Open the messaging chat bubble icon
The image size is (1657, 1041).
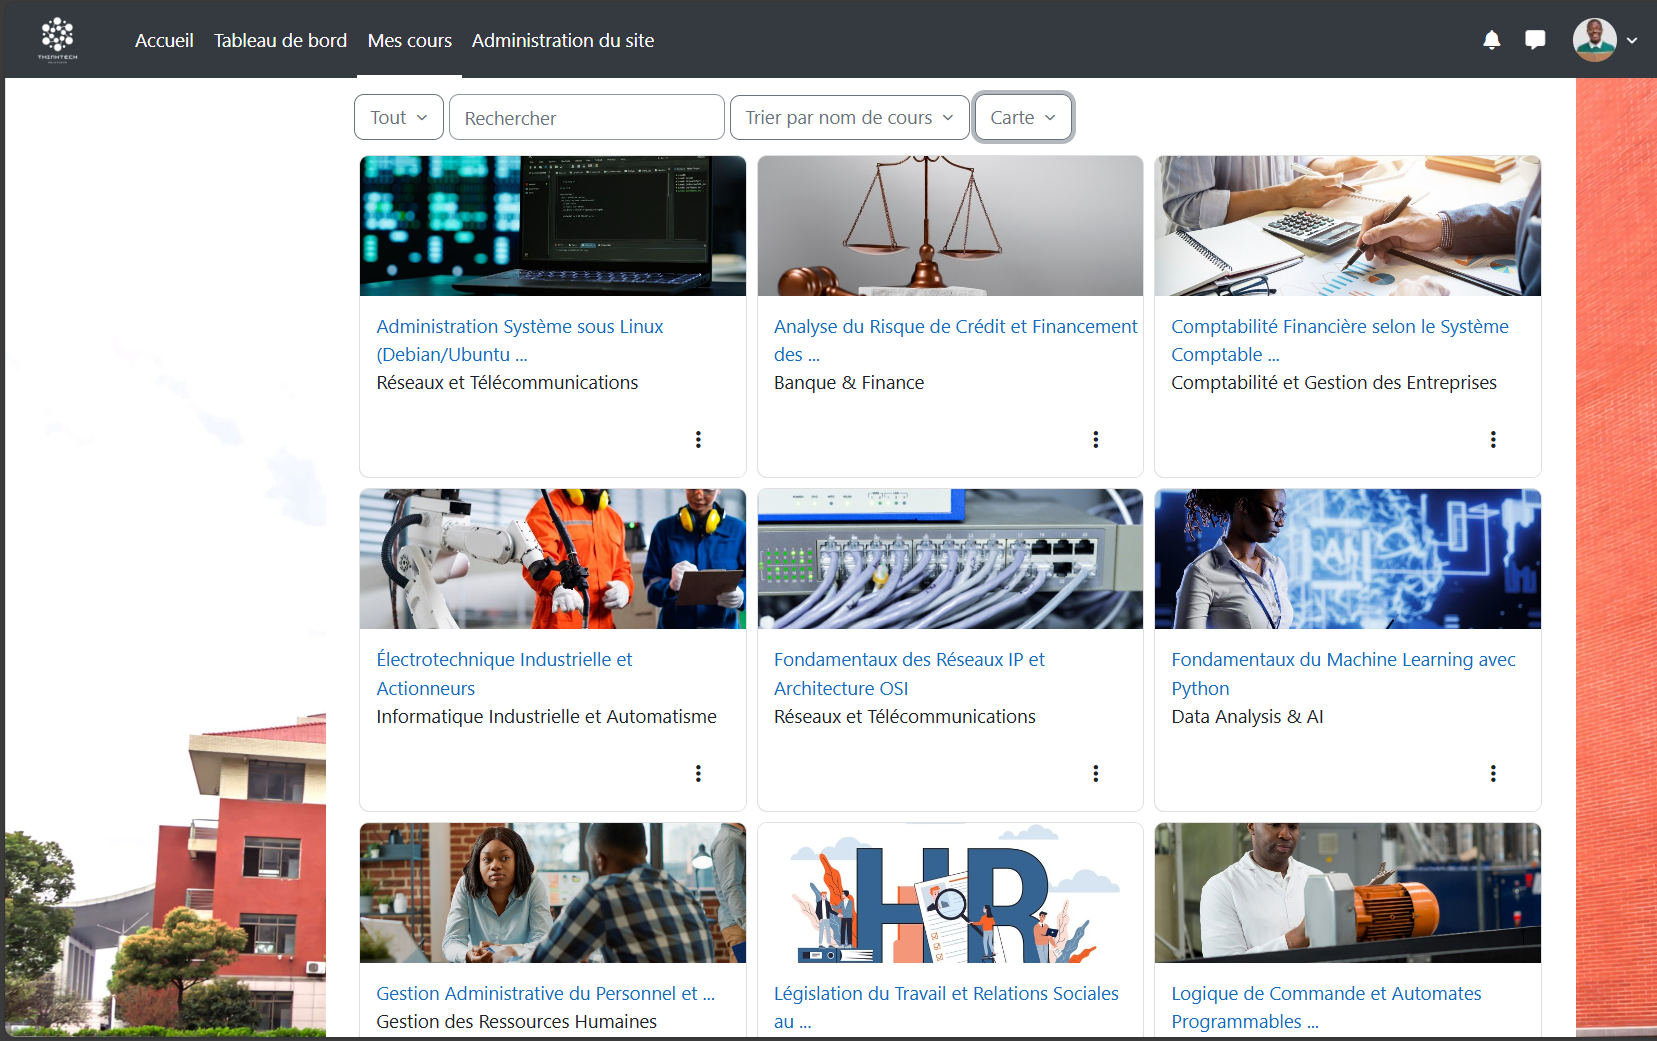pyautogui.click(x=1535, y=40)
